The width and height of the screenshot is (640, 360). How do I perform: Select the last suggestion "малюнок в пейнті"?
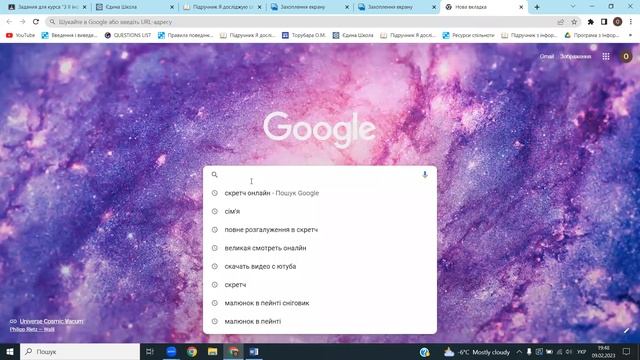coord(320,322)
